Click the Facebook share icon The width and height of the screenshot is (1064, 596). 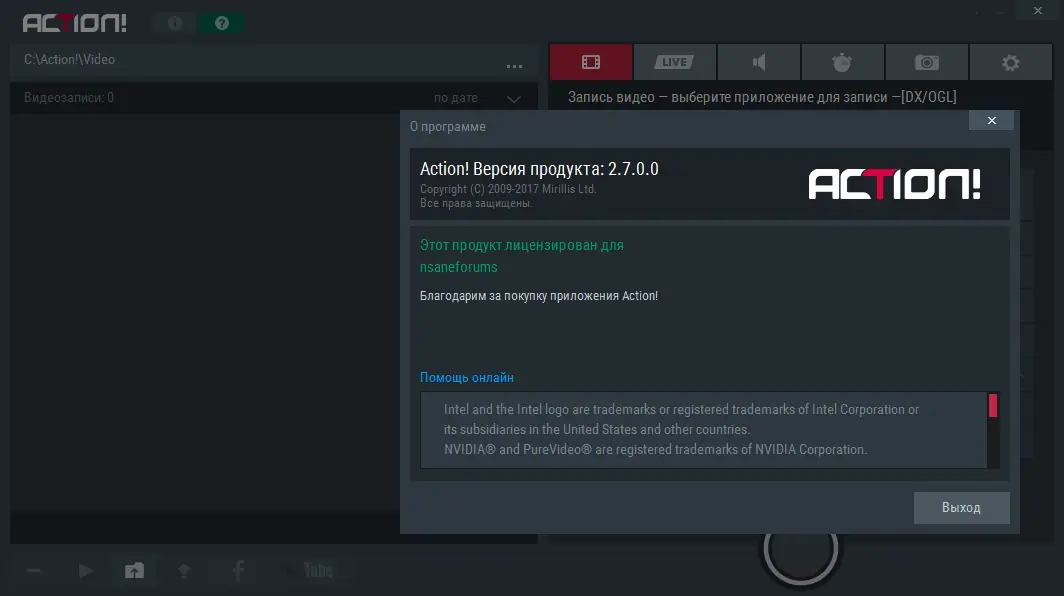pyautogui.click(x=239, y=570)
